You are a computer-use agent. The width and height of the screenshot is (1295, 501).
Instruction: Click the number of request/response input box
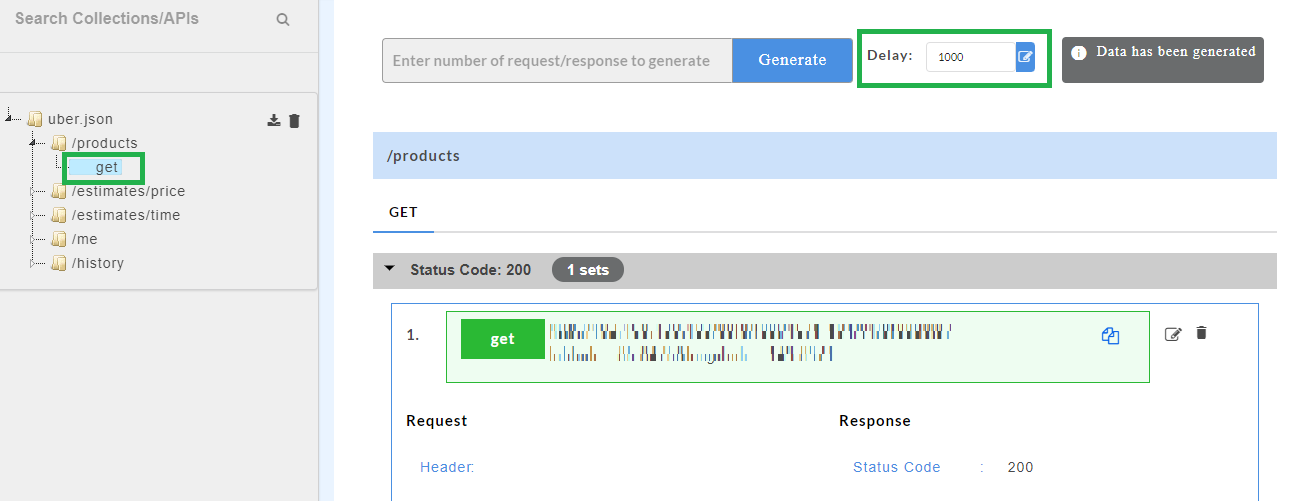point(557,60)
